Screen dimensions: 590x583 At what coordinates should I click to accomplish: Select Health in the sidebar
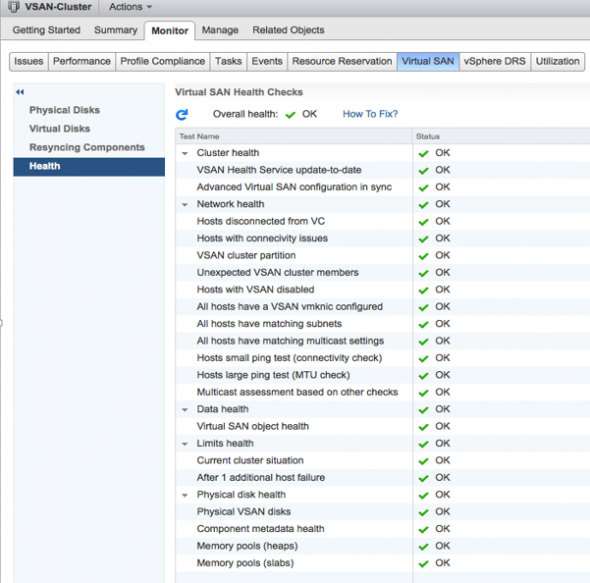pos(89,167)
